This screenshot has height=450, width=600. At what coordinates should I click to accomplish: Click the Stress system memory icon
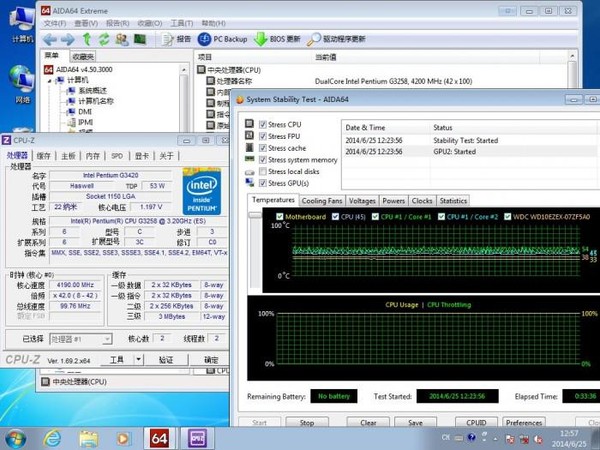(249, 159)
